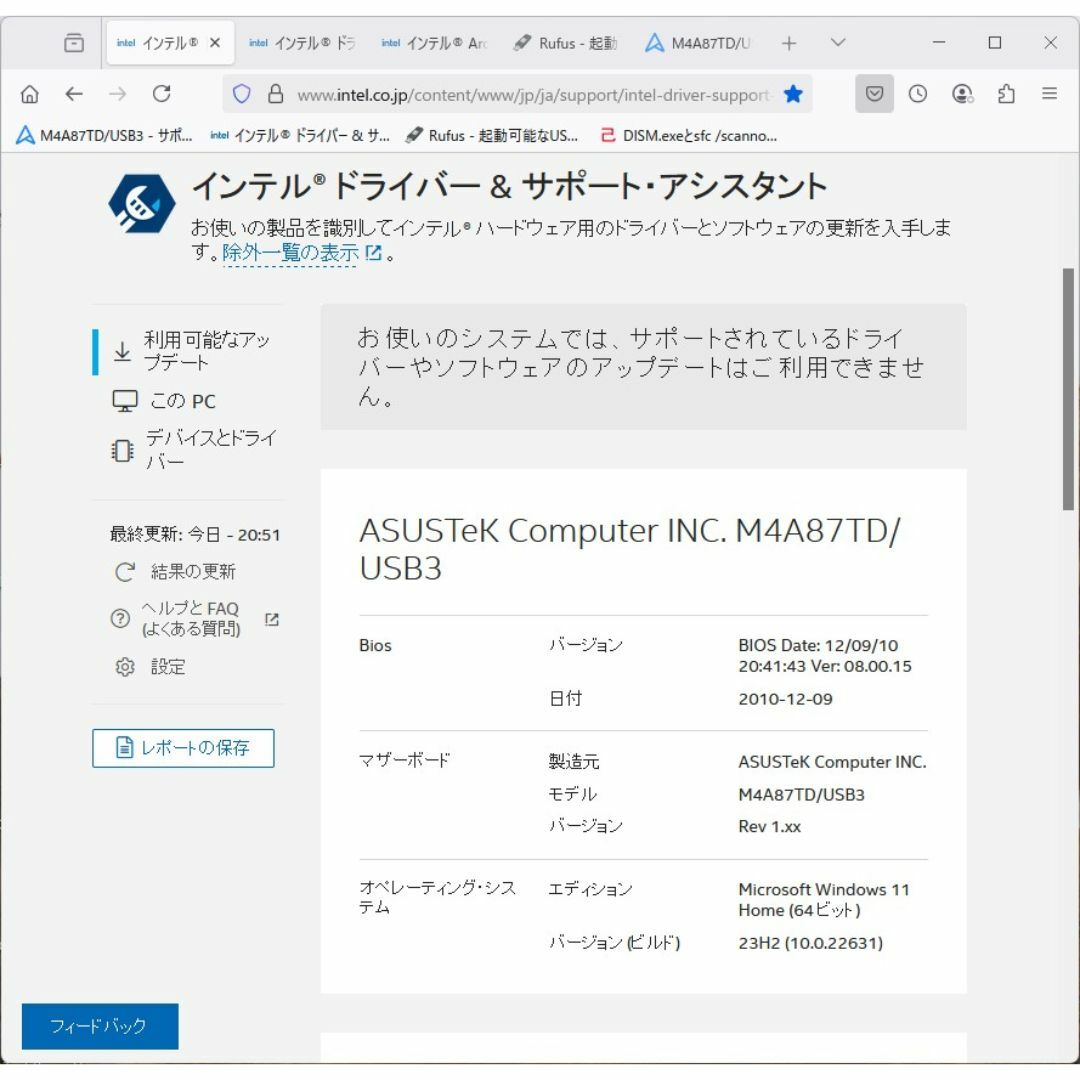Select デバイスとドライバー sidebar item
The width and height of the screenshot is (1080, 1080).
coord(194,450)
